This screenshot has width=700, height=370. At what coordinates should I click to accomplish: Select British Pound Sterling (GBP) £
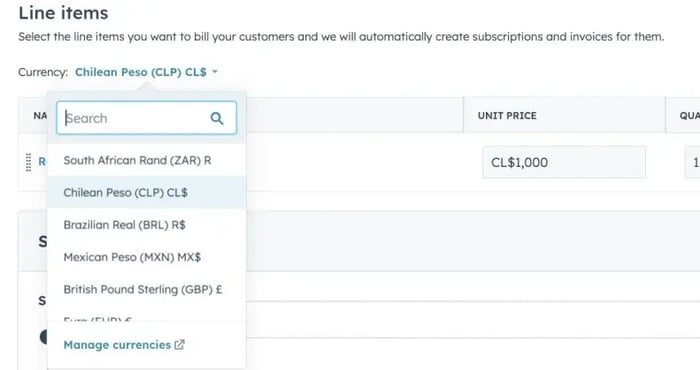pyautogui.click(x=146, y=289)
